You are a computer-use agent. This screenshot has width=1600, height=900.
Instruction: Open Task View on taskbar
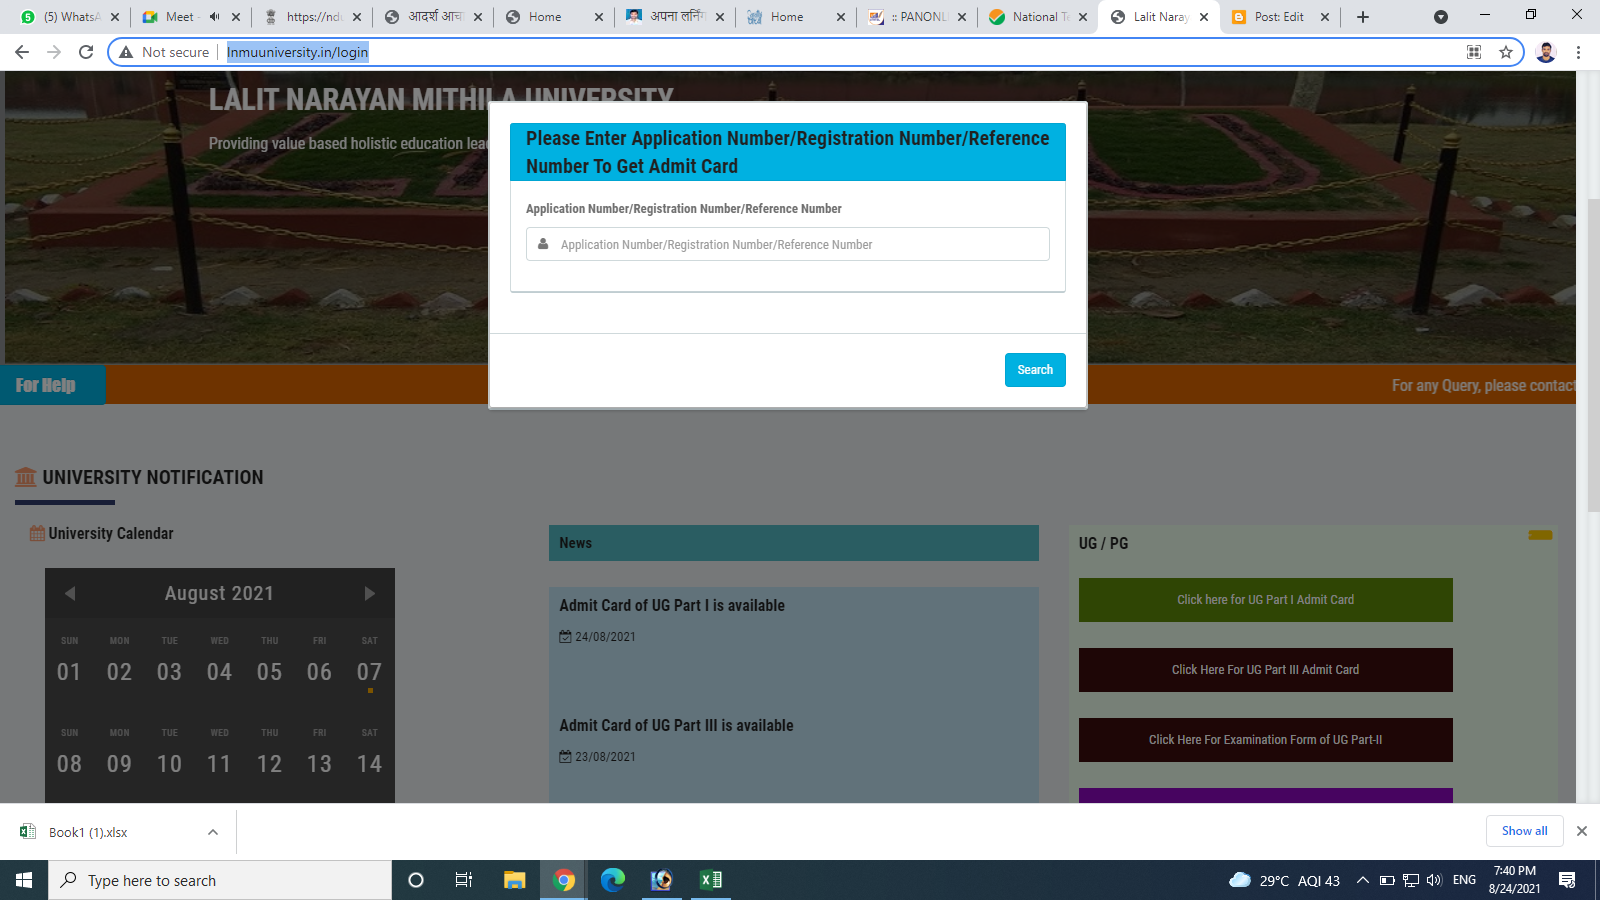464,880
